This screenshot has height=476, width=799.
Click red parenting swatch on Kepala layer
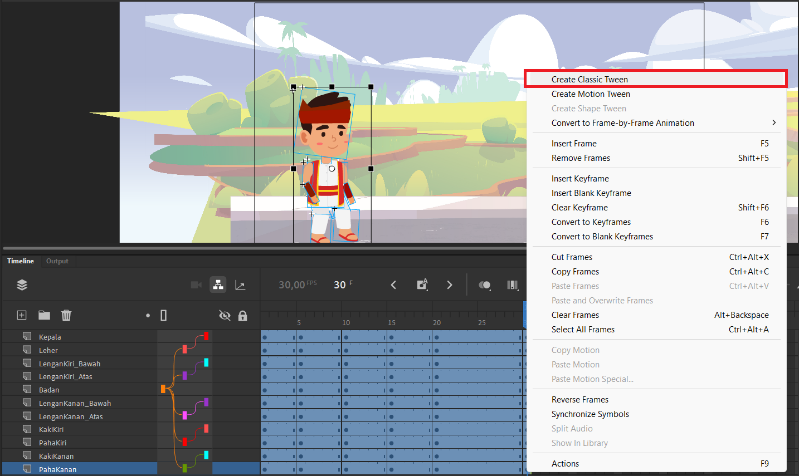[x=206, y=336]
